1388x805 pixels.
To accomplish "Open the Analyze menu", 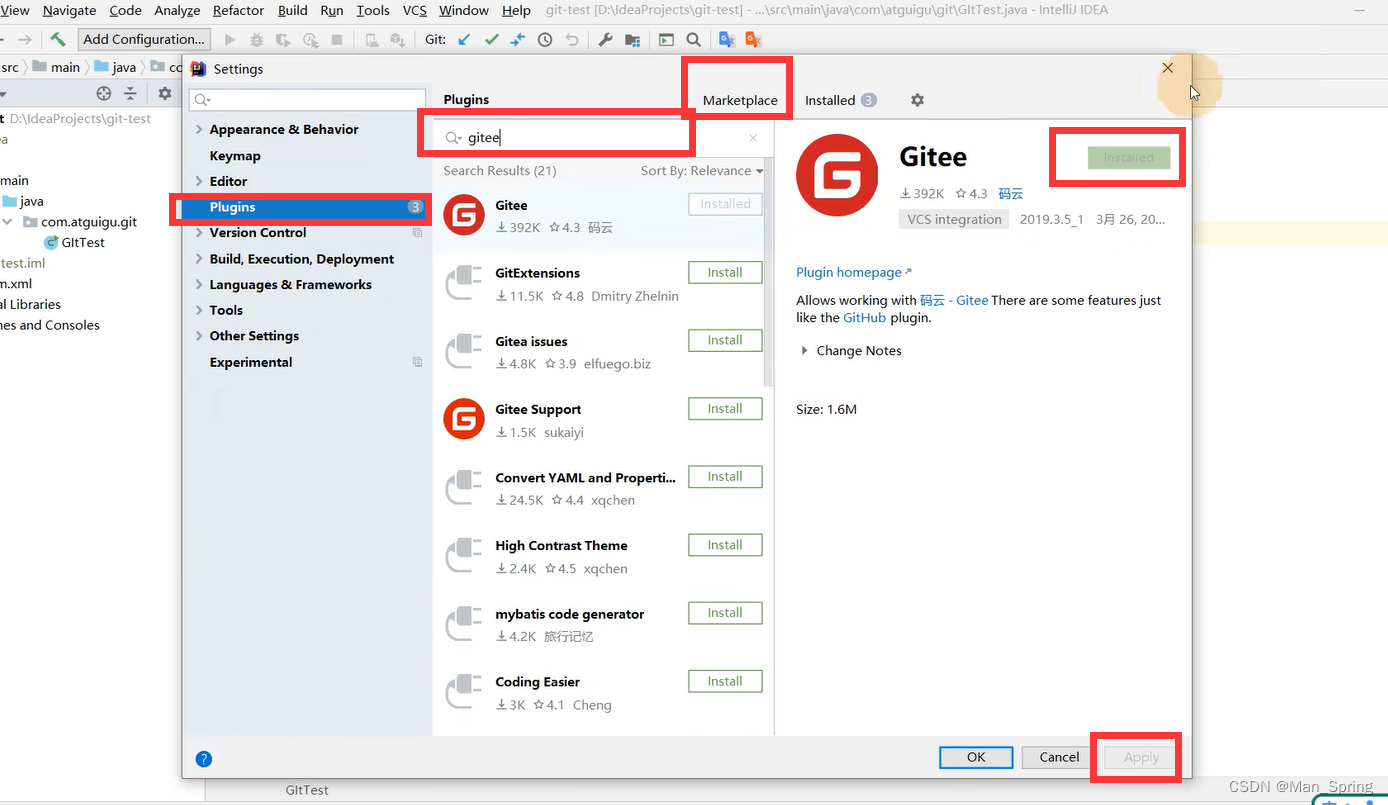I will point(177,10).
